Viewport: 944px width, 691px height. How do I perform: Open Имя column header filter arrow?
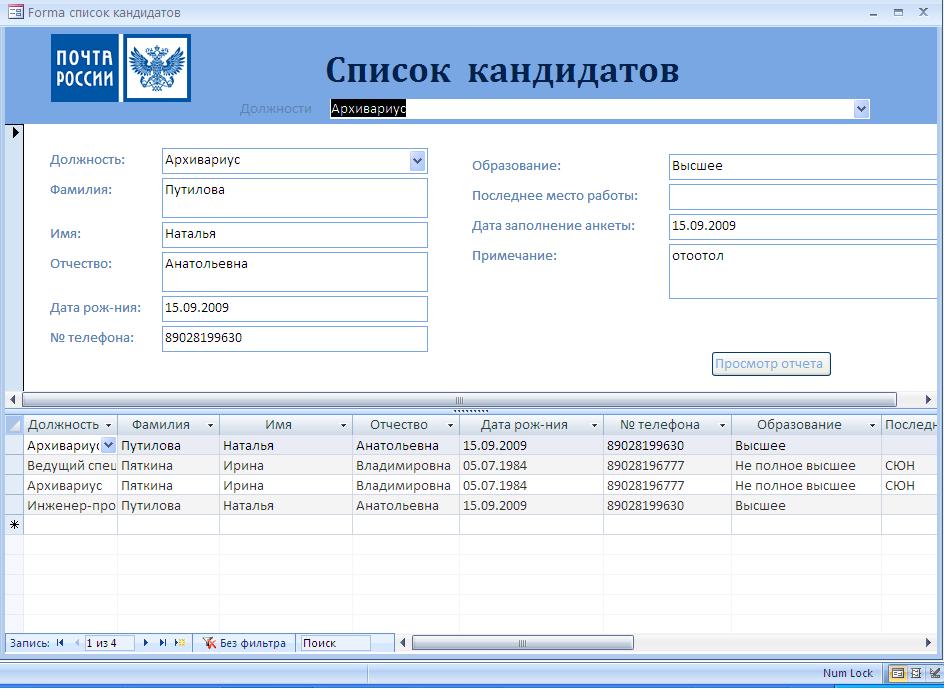pyautogui.click(x=343, y=426)
